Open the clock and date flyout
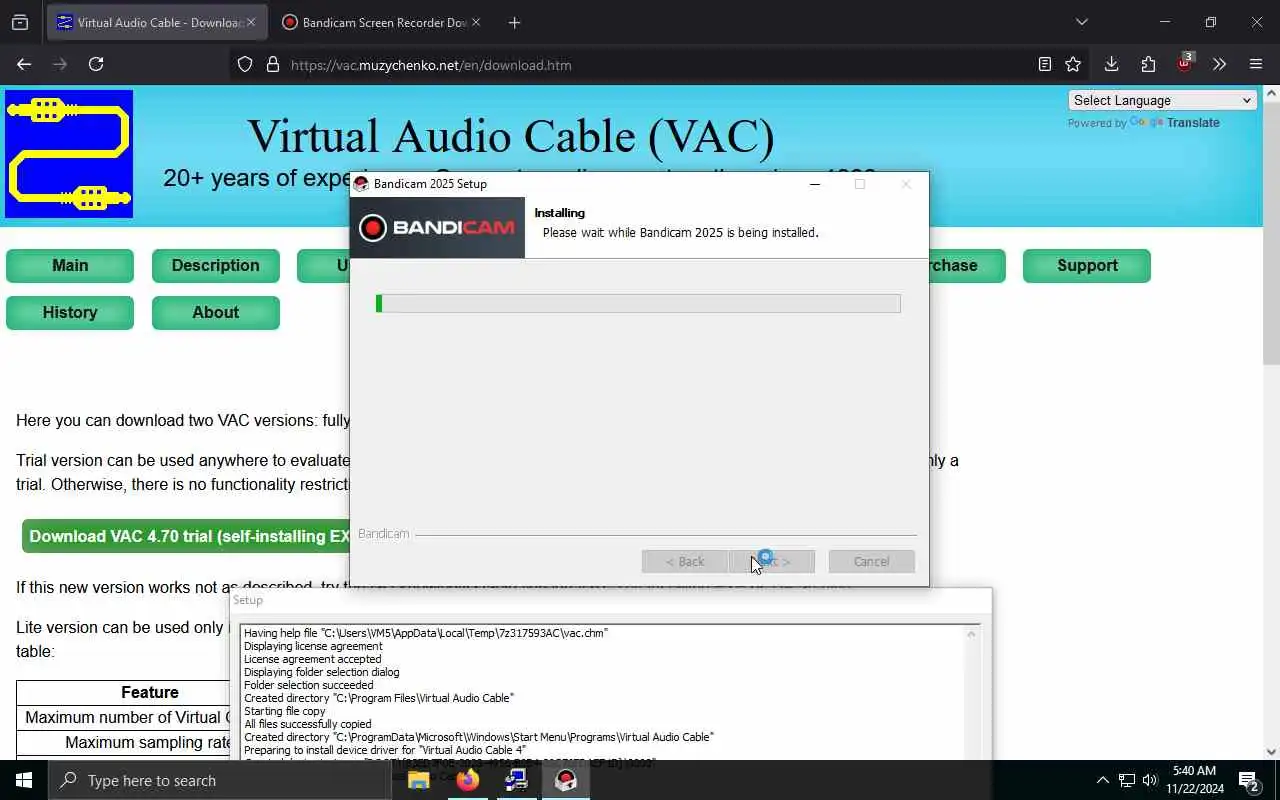This screenshot has height=800, width=1280. 1194,780
